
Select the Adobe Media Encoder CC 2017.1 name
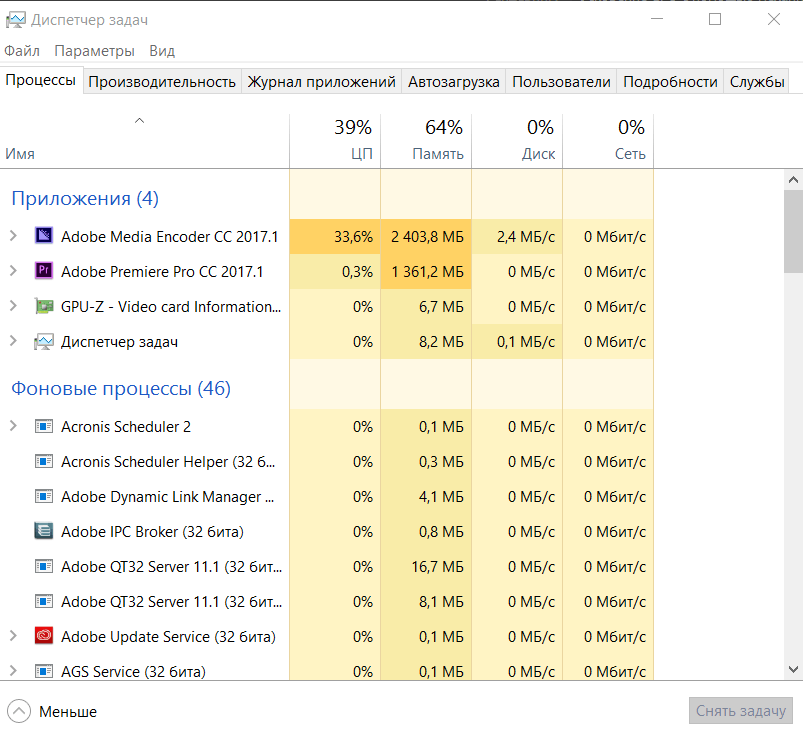pos(170,237)
